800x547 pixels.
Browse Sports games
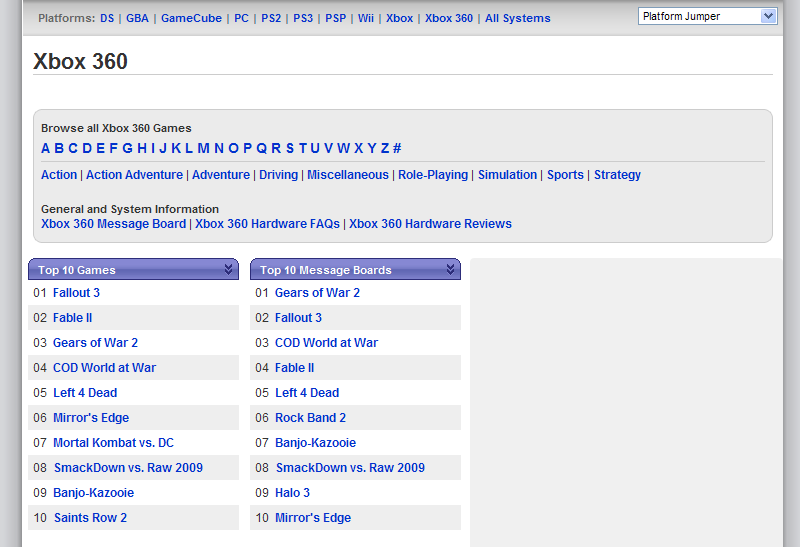565,175
